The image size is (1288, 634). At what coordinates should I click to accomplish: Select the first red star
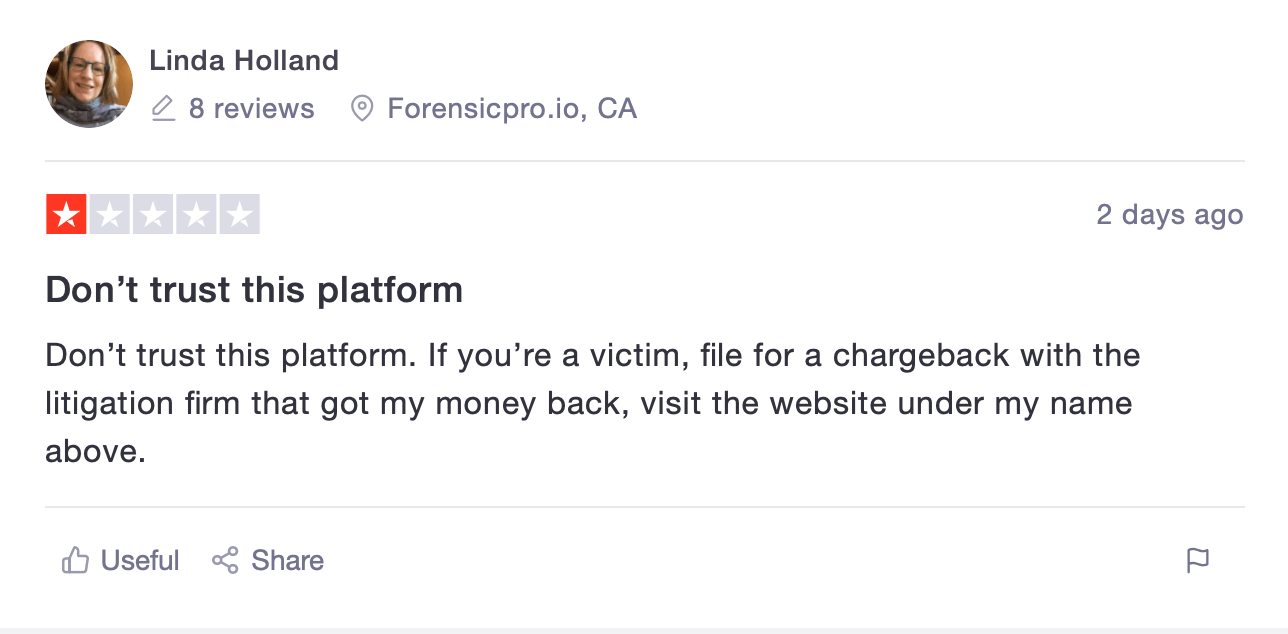[x=66, y=214]
